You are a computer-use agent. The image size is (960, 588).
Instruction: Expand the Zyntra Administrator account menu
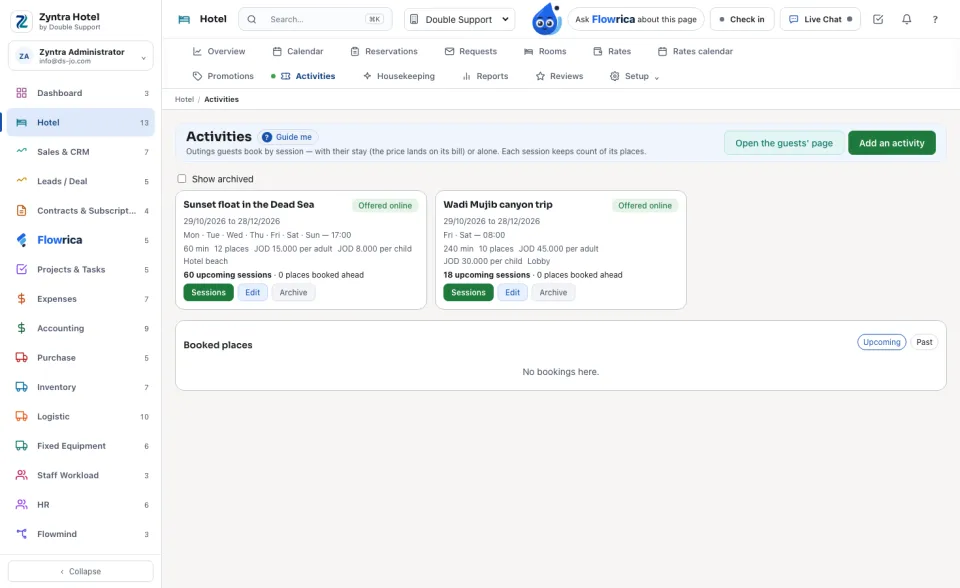tap(81, 56)
